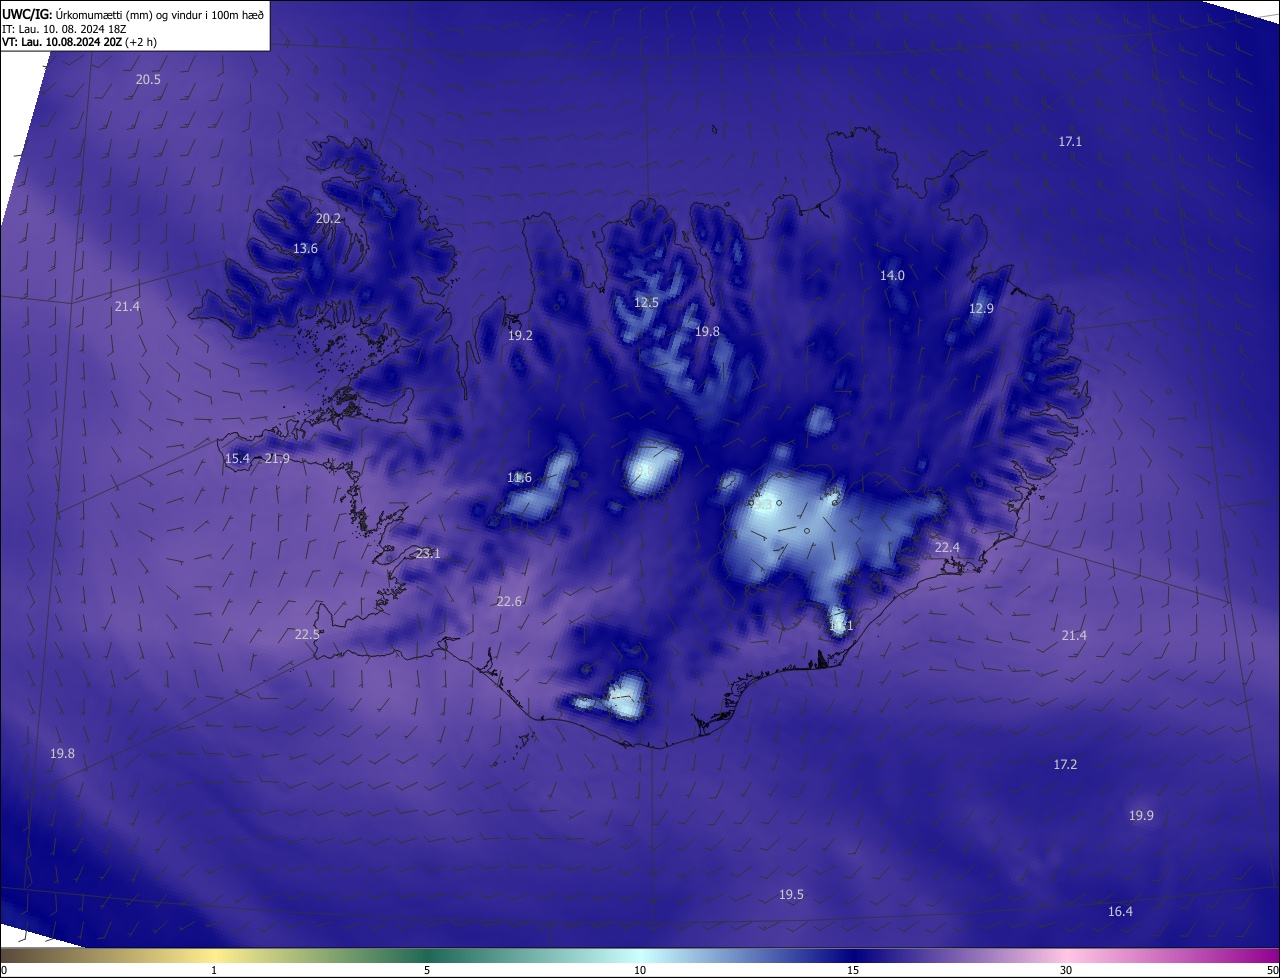This screenshot has height=978, width=1280.
Task: Click the 17.2 value label on the map
Action: tap(1065, 765)
